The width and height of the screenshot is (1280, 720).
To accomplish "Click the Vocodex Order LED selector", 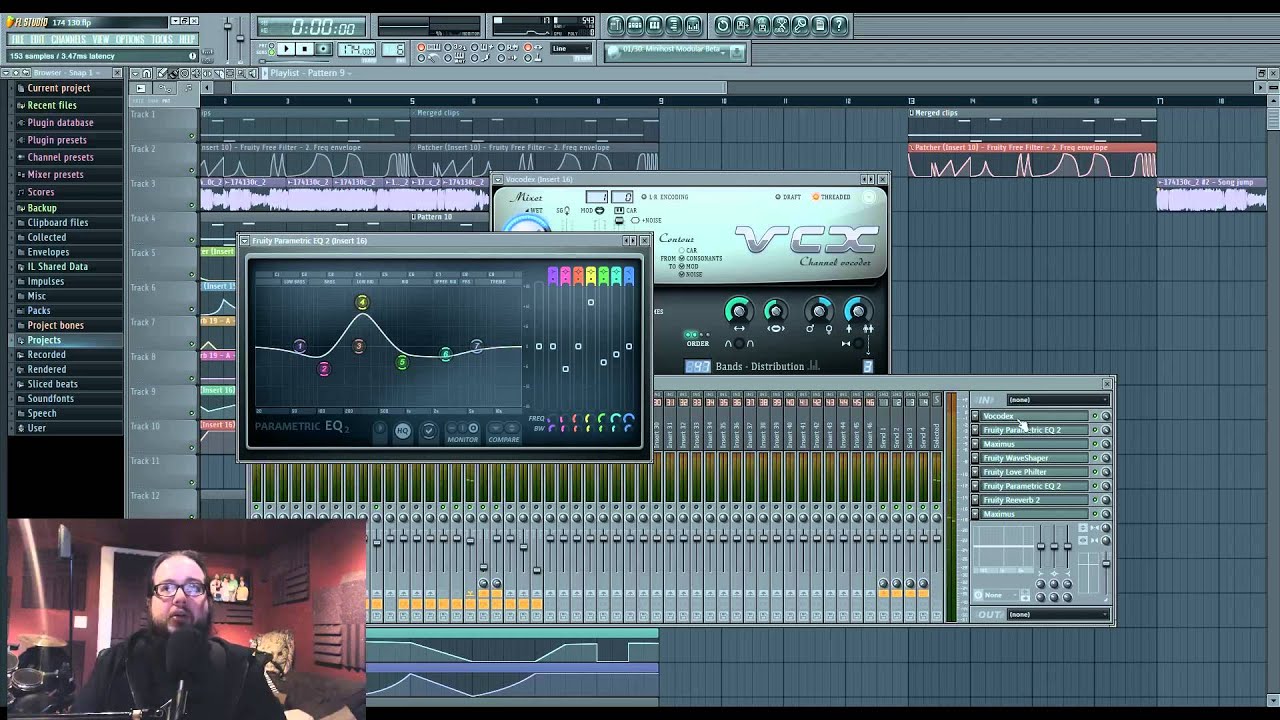I will pos(697,334).
